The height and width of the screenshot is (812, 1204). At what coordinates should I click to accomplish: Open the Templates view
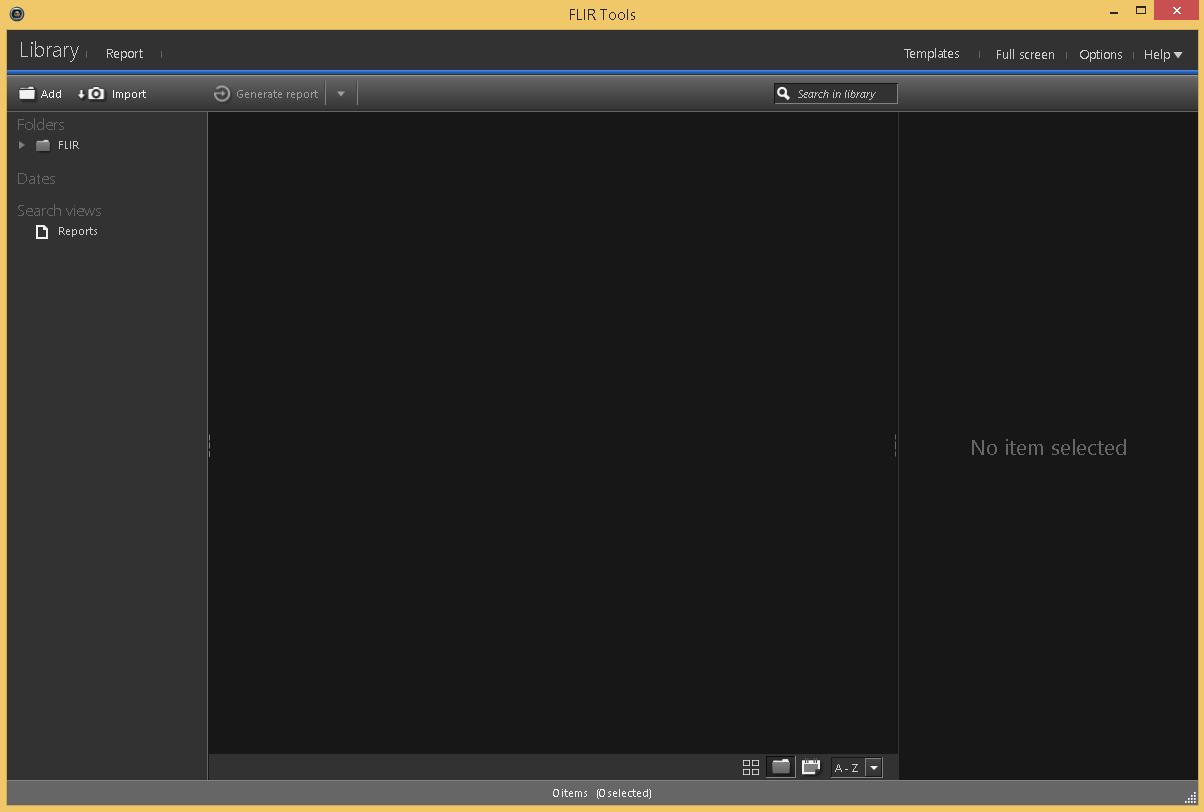click(931, 54)
